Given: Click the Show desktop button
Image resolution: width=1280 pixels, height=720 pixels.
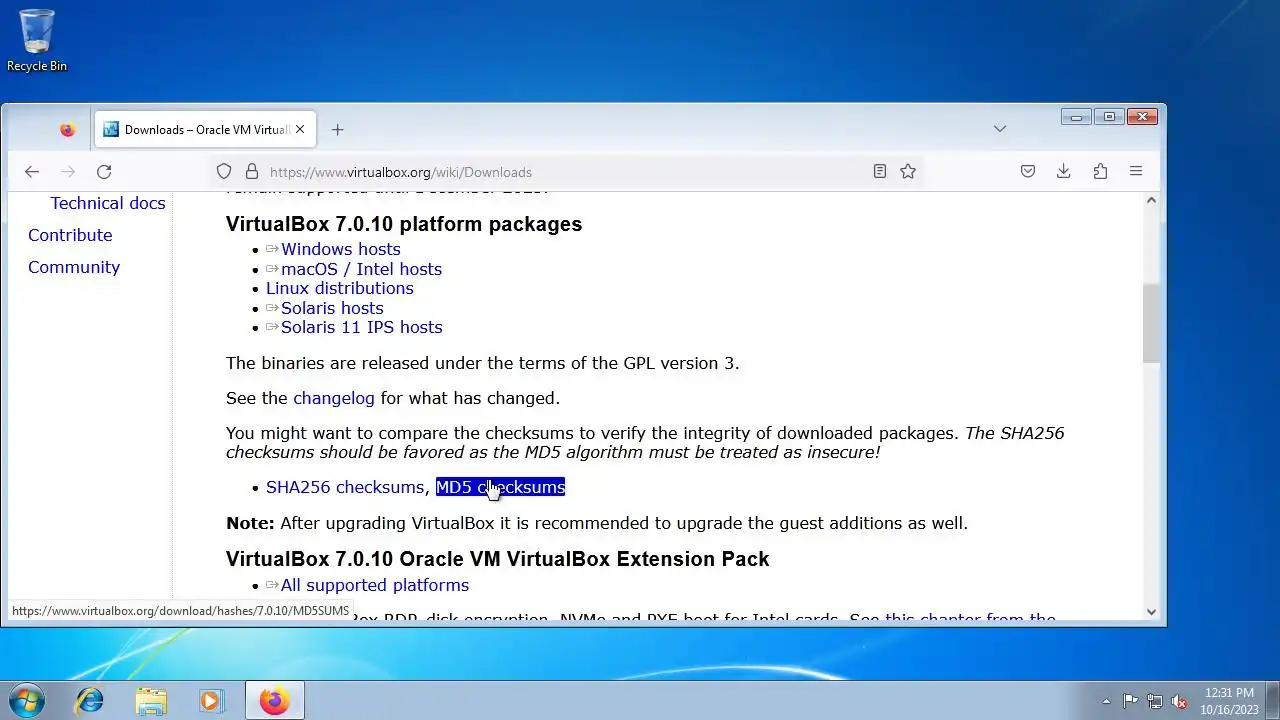Looking at the screenshot, I should 1273,701.
